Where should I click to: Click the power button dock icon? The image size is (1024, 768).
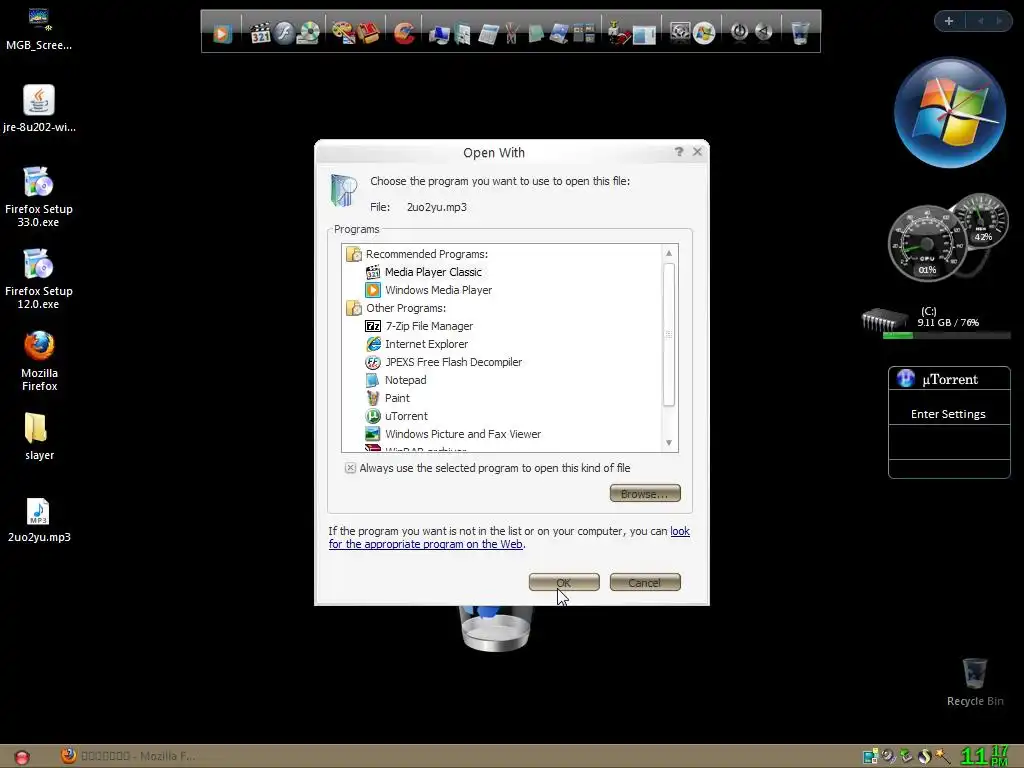click(x=739, y=32)
